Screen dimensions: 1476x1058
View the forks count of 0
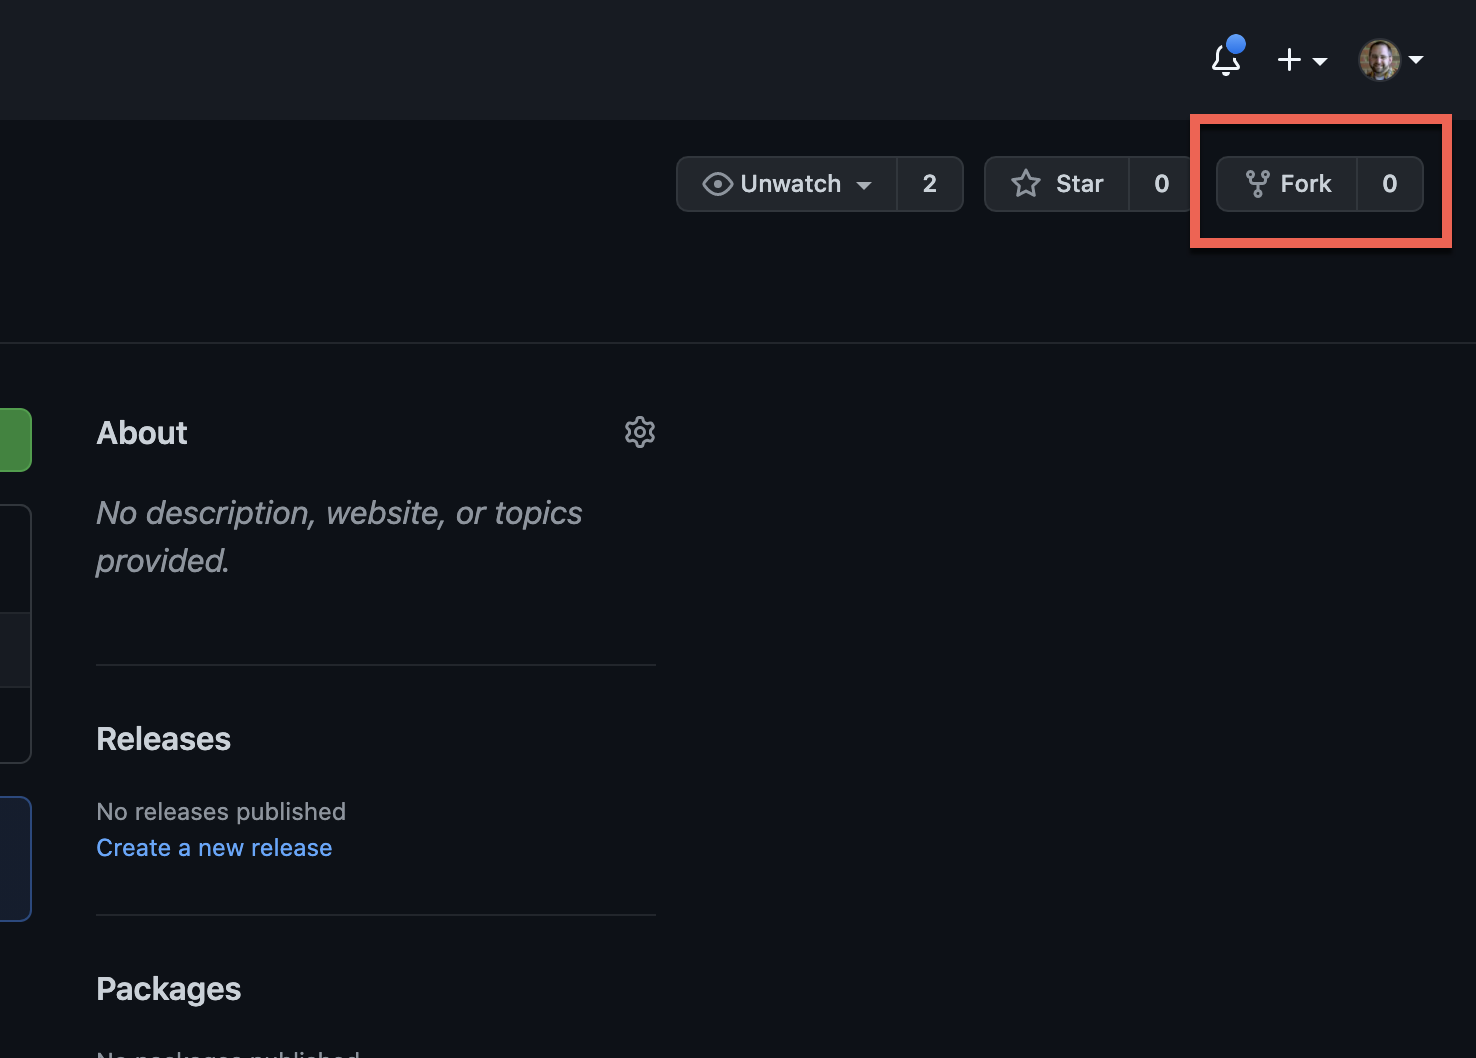pyautogui.click(x=1390, y=184)
